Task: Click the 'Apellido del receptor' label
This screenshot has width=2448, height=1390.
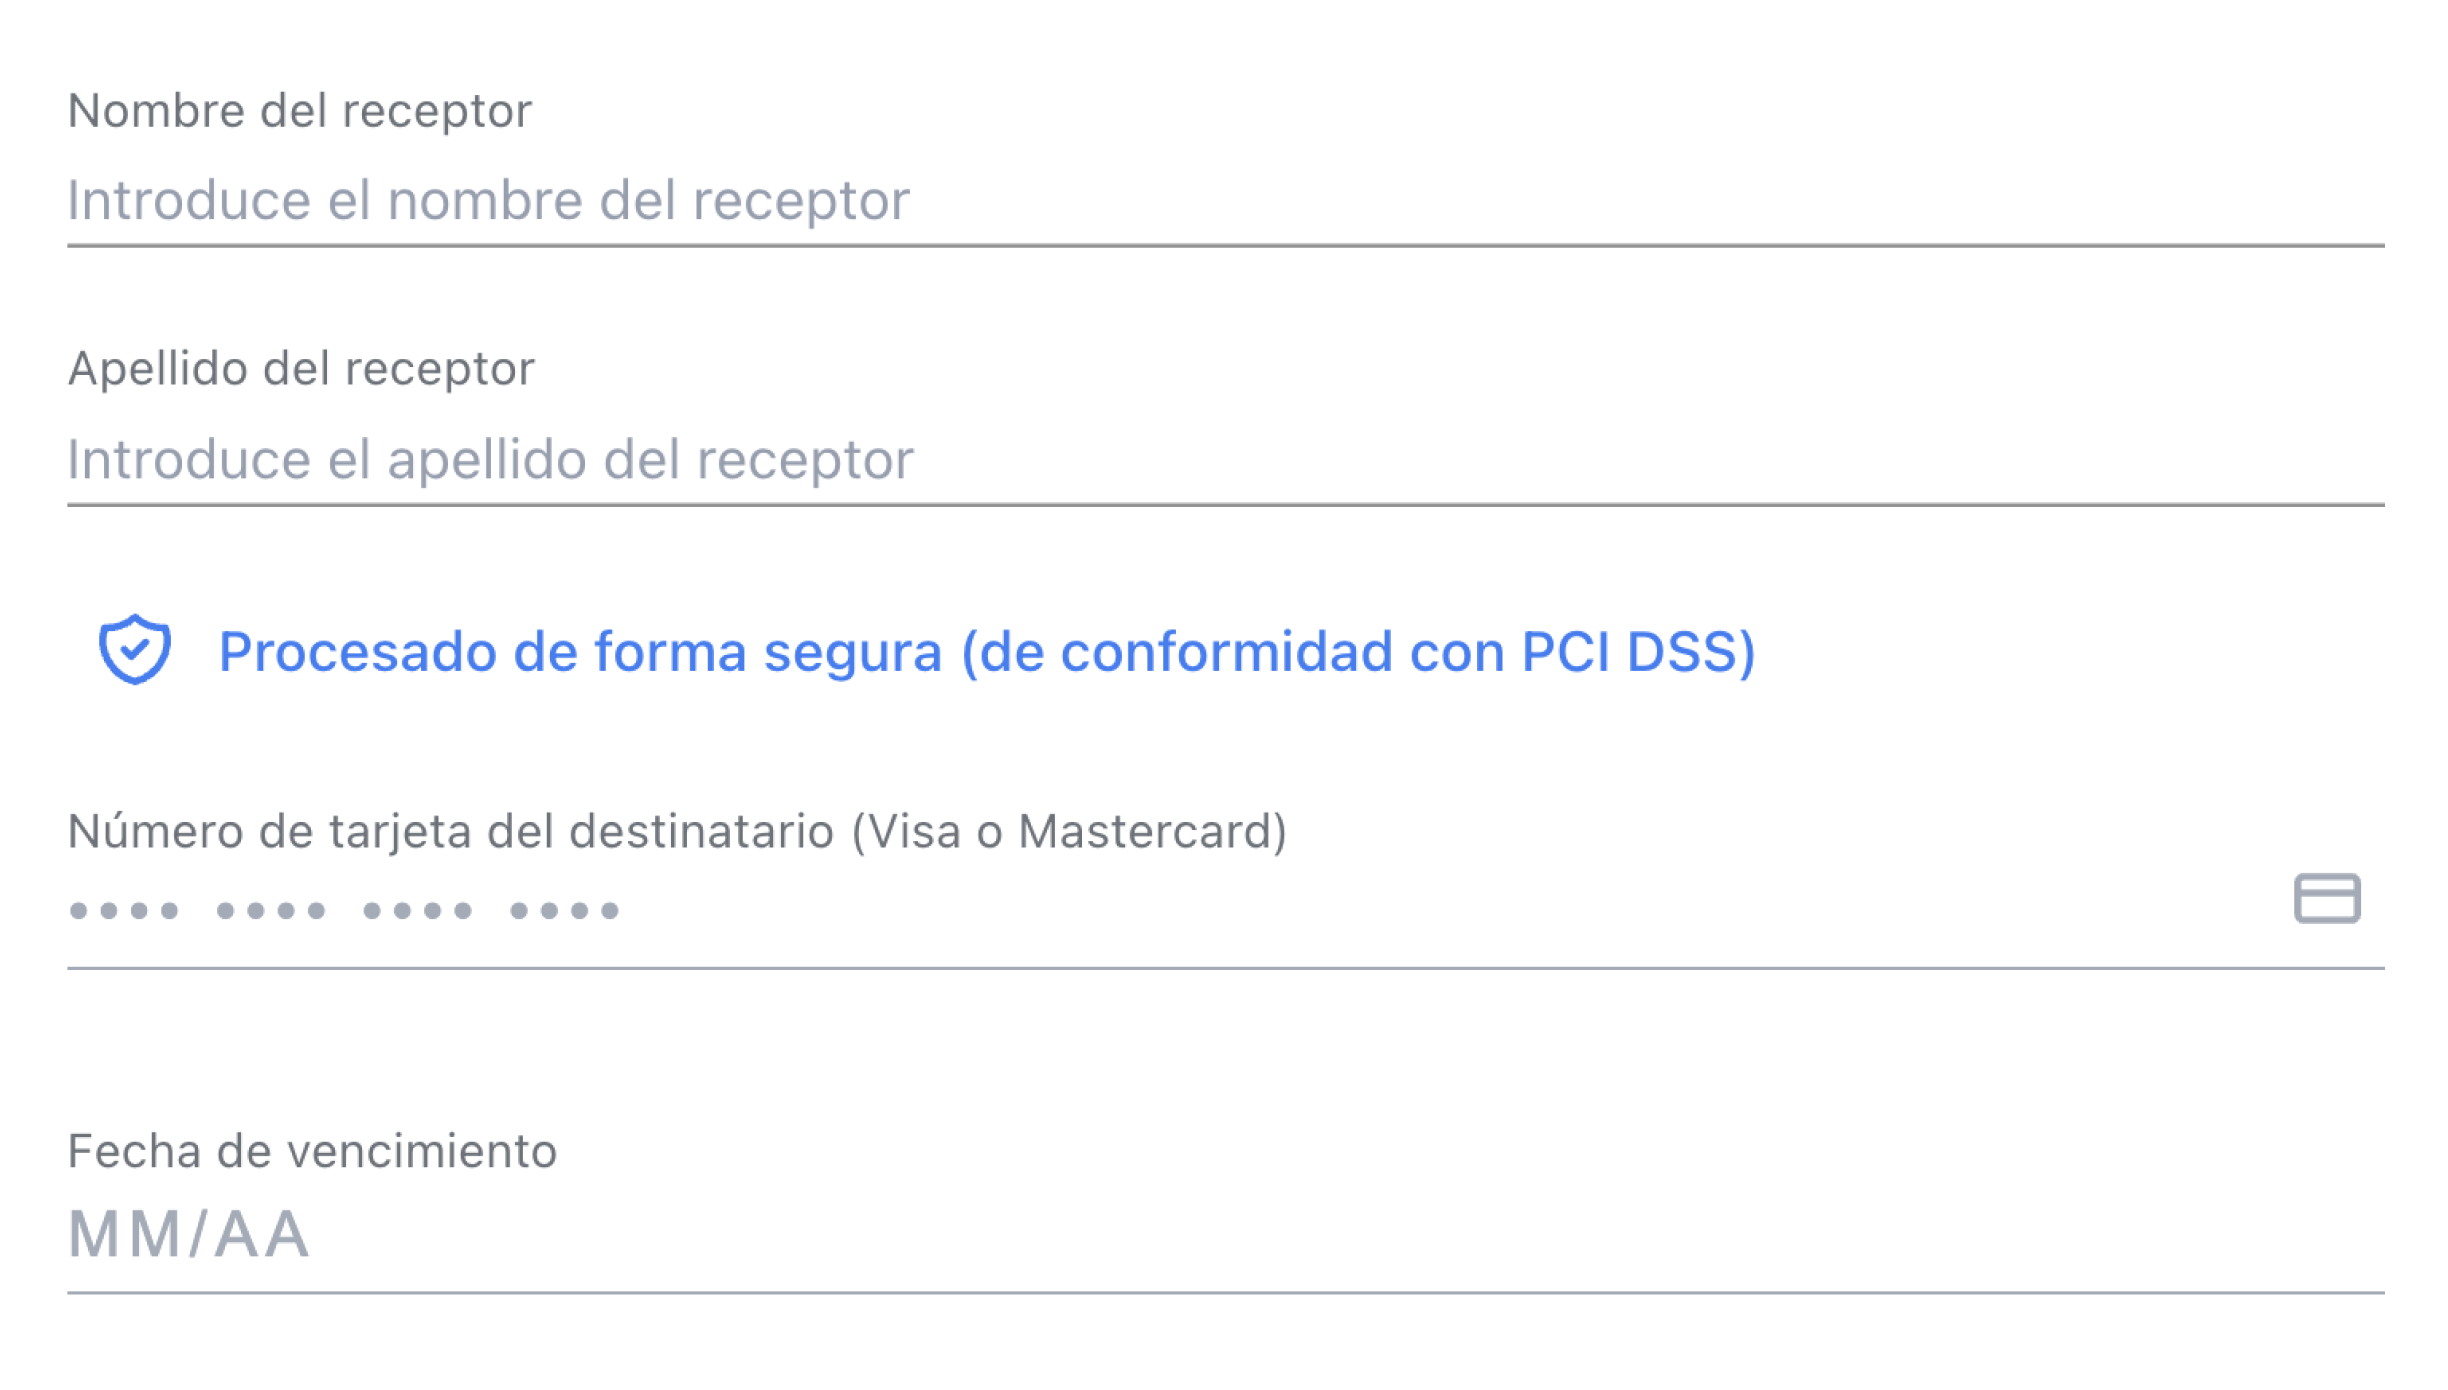Action: point(301,368)
